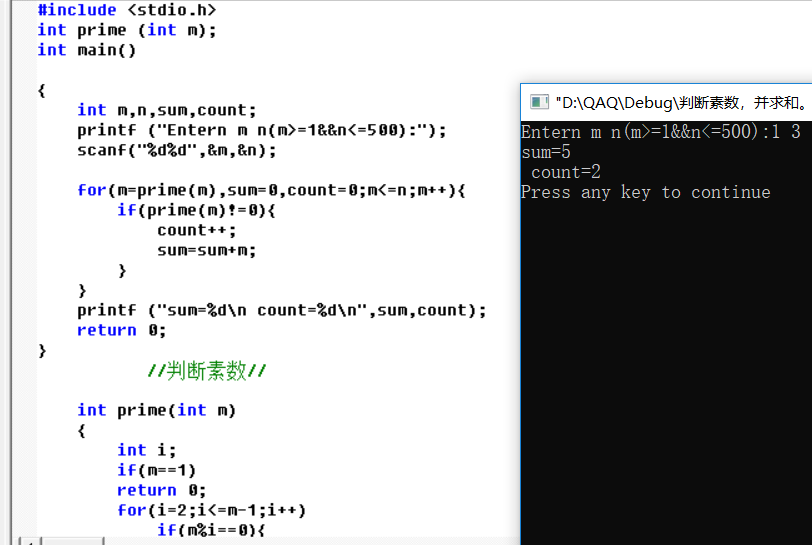Click the green comment "//判断素数//"
Viewport: 812px width, 545px height.
pyautogui.click(x=207, y=371)
